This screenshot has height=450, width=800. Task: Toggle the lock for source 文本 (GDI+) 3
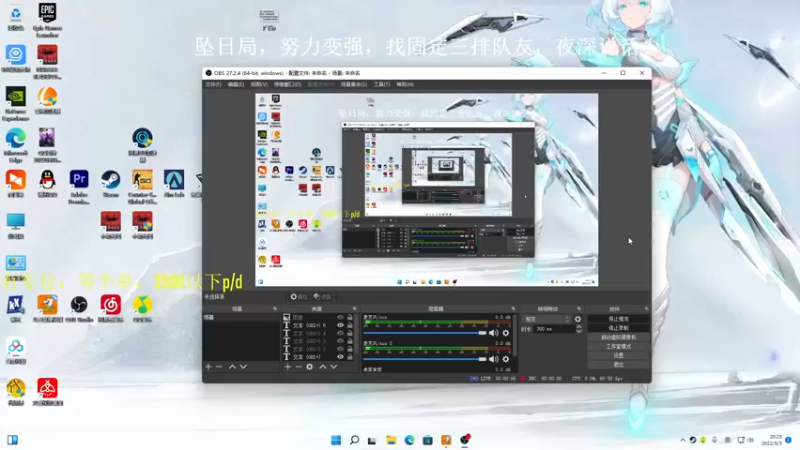click(x=350, y=341)
